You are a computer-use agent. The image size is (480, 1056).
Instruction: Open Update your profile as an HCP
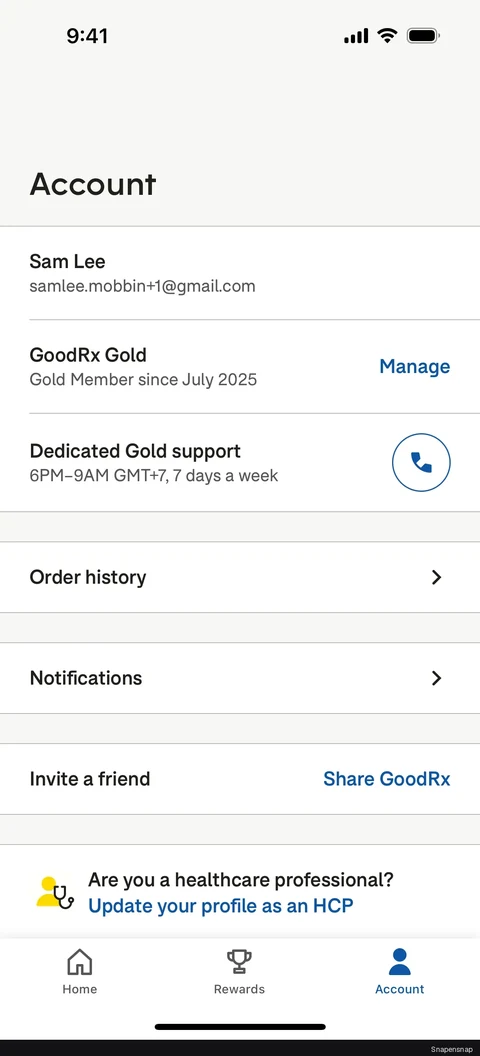point(221,906)
